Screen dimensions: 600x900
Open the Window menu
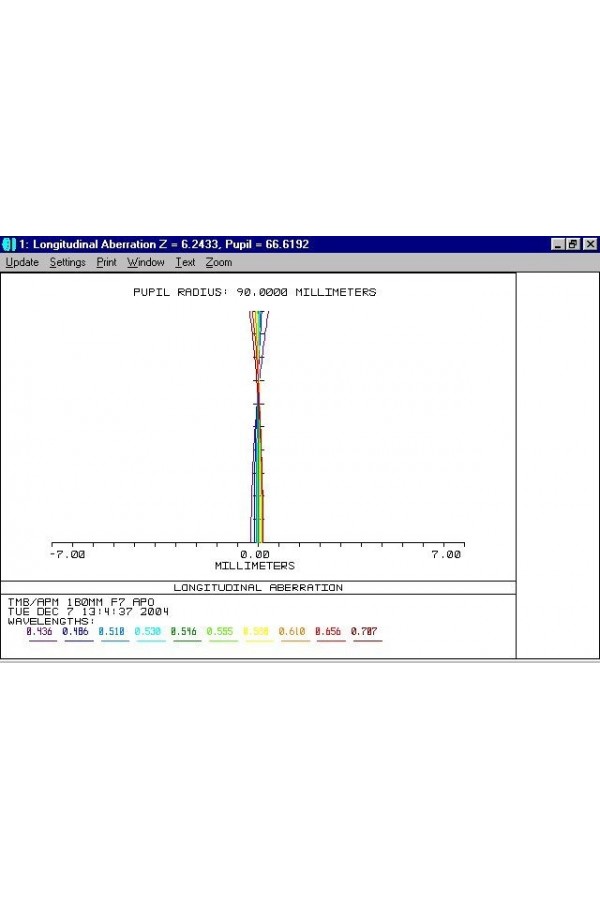coord(146,263)
